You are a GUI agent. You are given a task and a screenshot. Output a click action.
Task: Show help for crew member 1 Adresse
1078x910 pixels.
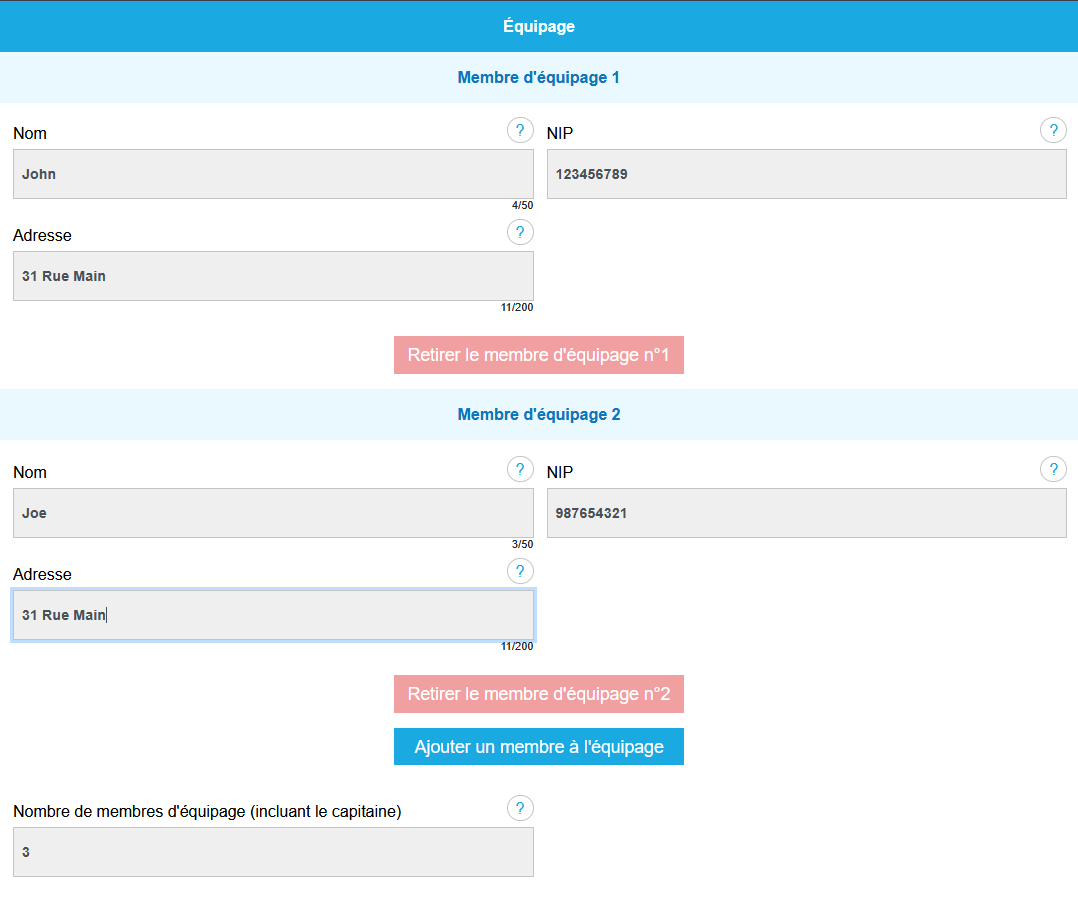click(520, 233)
